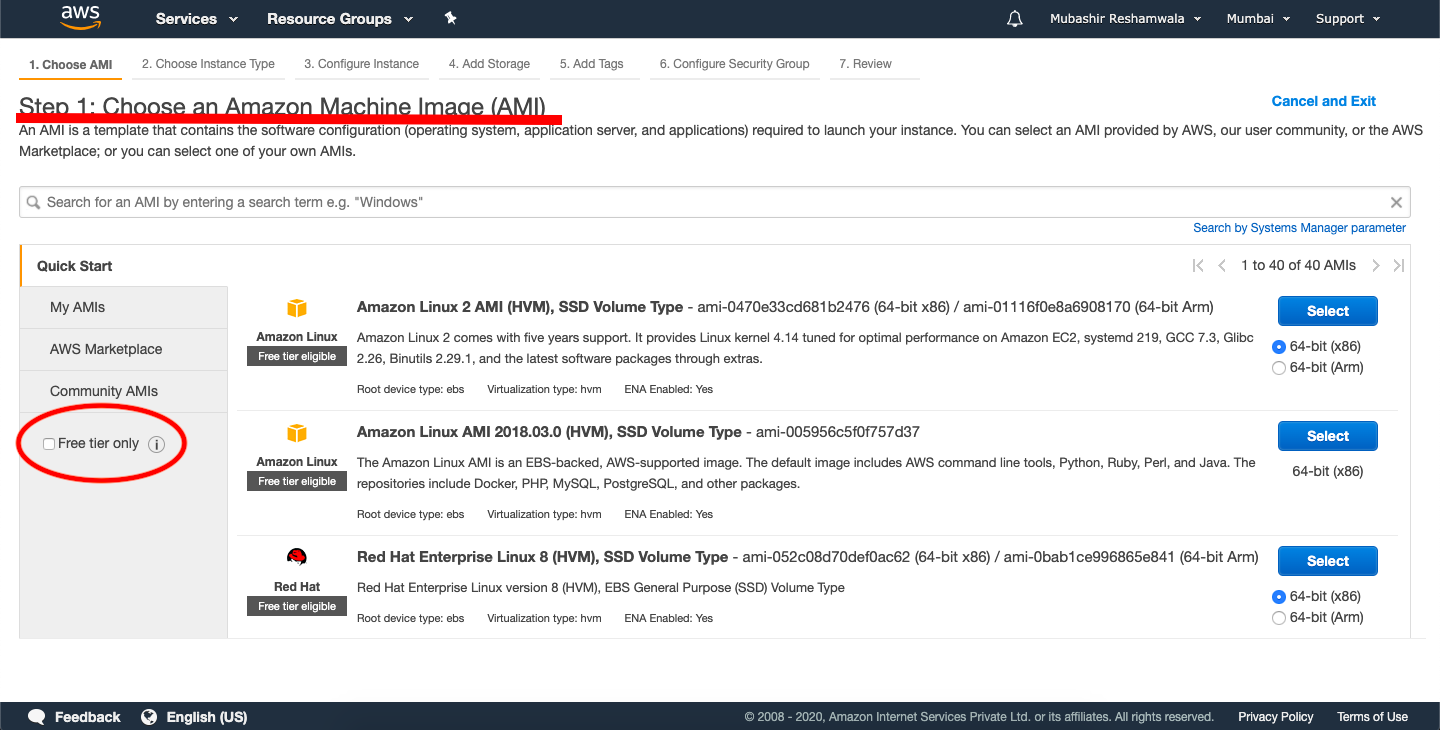Click the 1. Choose AMI tab

click(71, 65)
